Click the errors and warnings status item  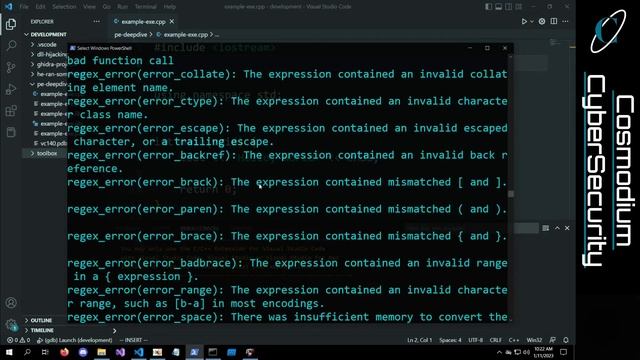point(18,340)
